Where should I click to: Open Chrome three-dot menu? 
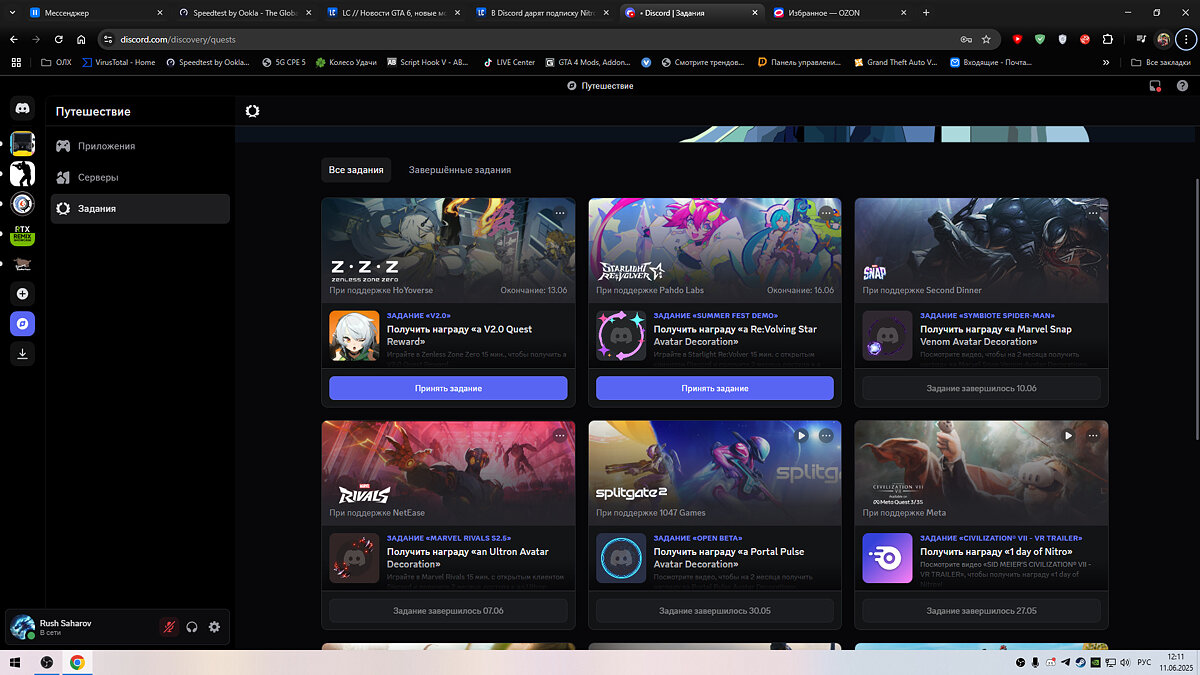click(1184, 39)
